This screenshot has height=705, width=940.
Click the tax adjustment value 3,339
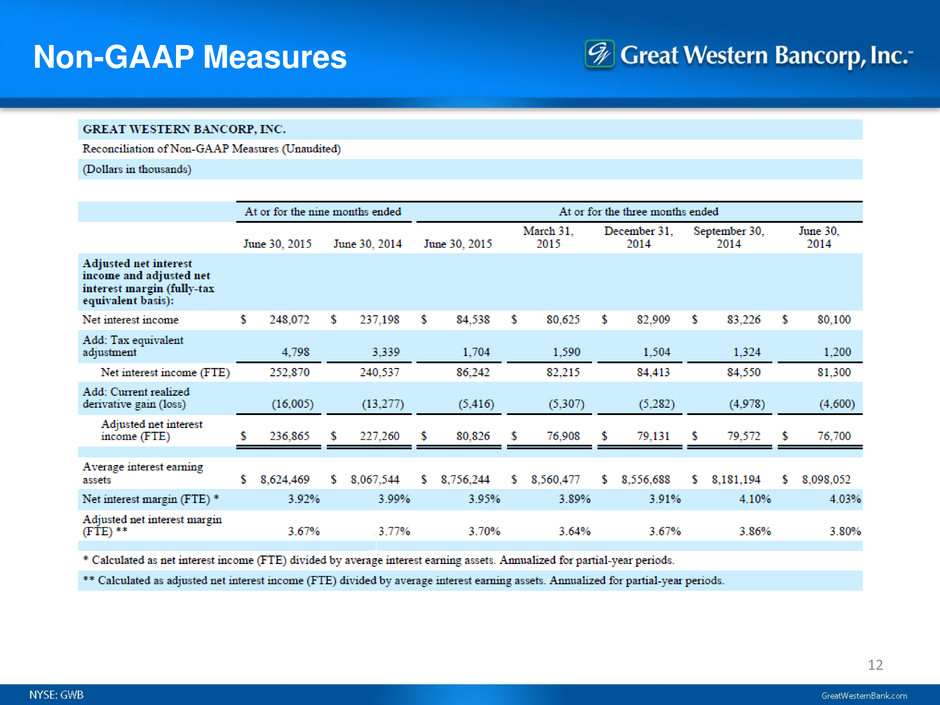tap(385, 352)
